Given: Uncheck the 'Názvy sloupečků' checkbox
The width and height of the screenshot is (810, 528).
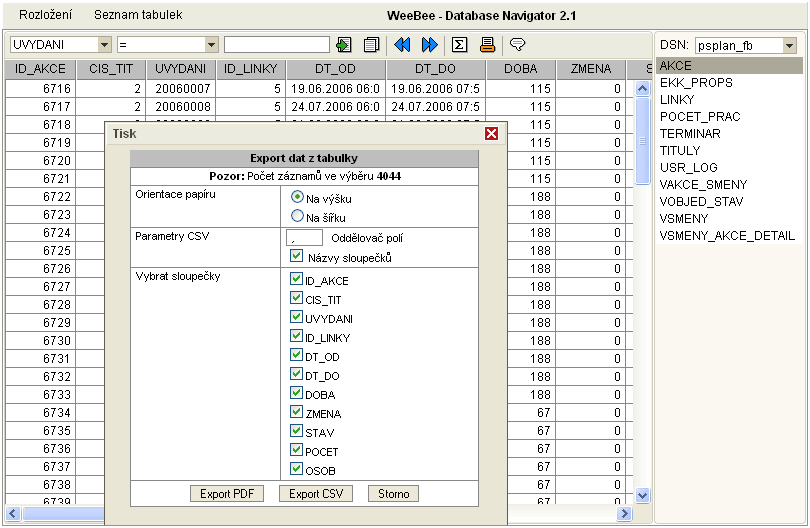Looking at the screenshot, I should pyautogui.click(x=296, y=257).
